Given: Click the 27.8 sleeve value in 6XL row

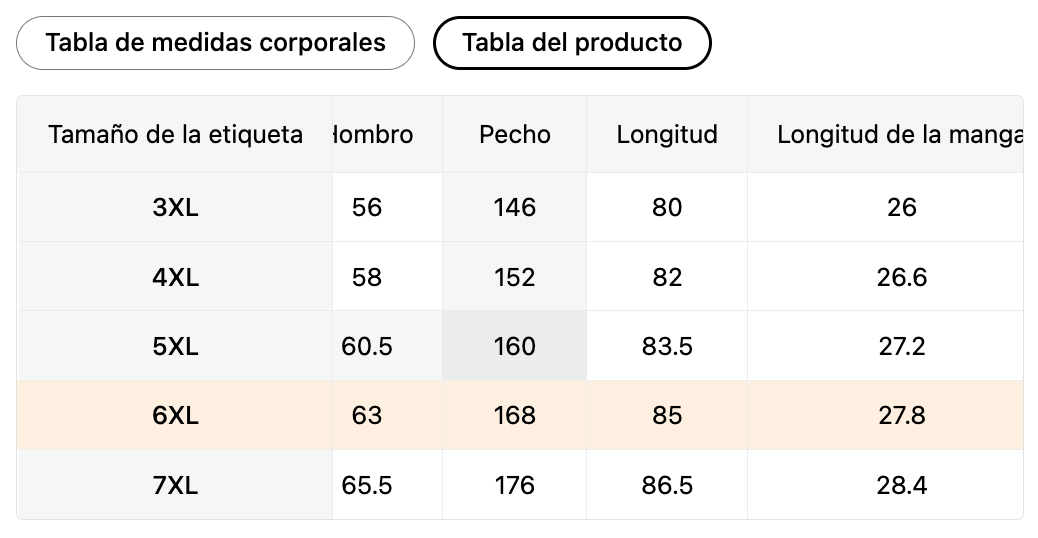Looking at the screenshot, I should coord(902,415).
